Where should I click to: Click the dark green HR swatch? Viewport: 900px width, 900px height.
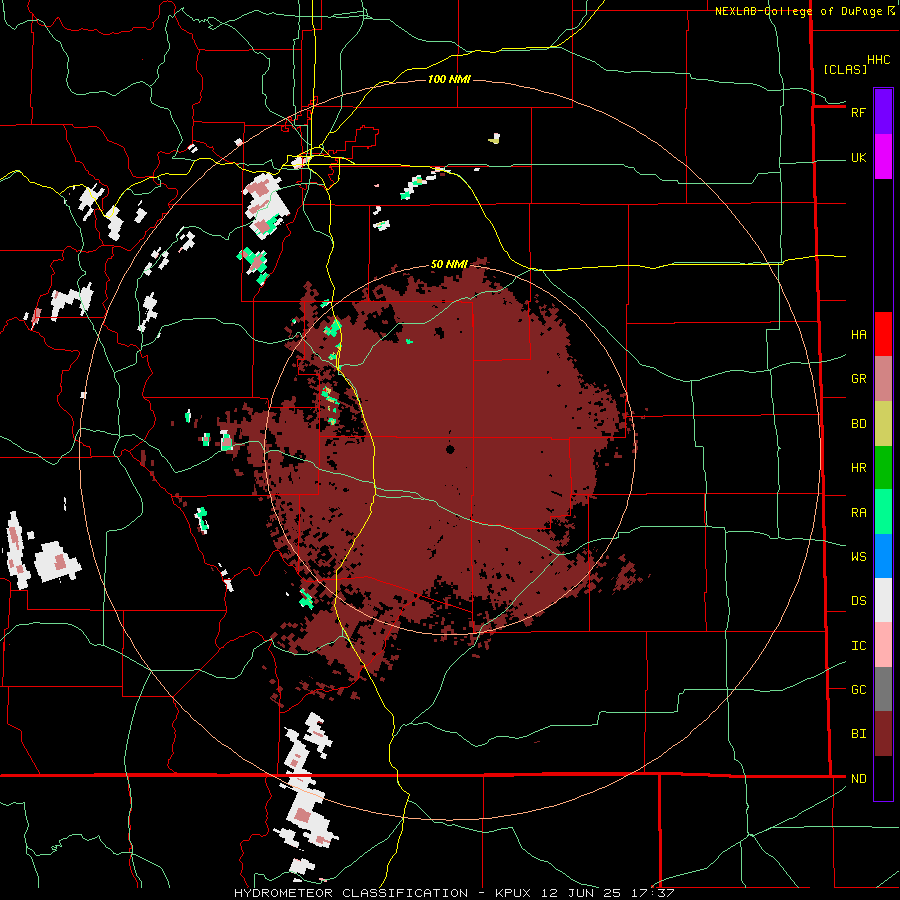883,468
